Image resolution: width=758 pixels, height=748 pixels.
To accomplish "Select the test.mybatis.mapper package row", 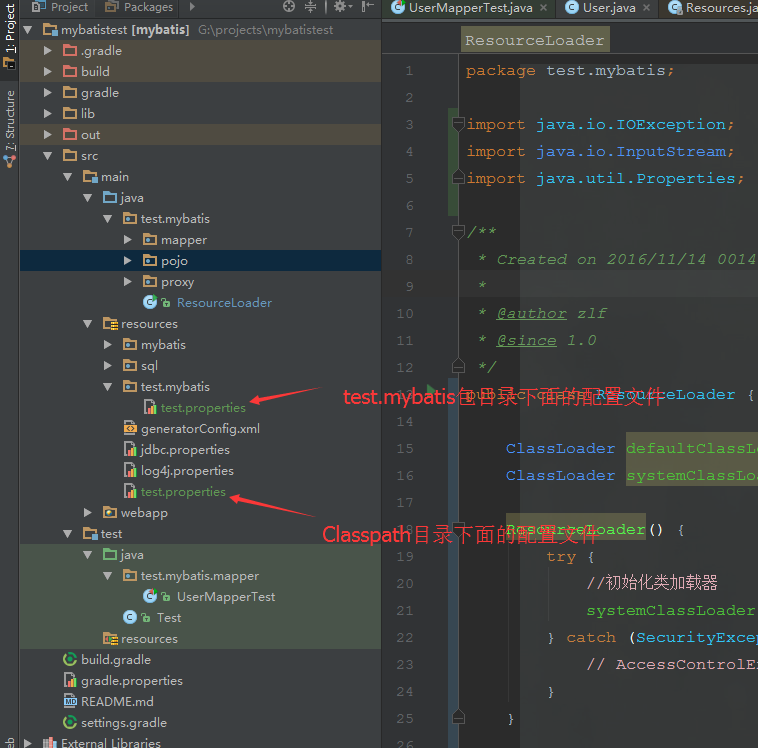I will point(200,576).
